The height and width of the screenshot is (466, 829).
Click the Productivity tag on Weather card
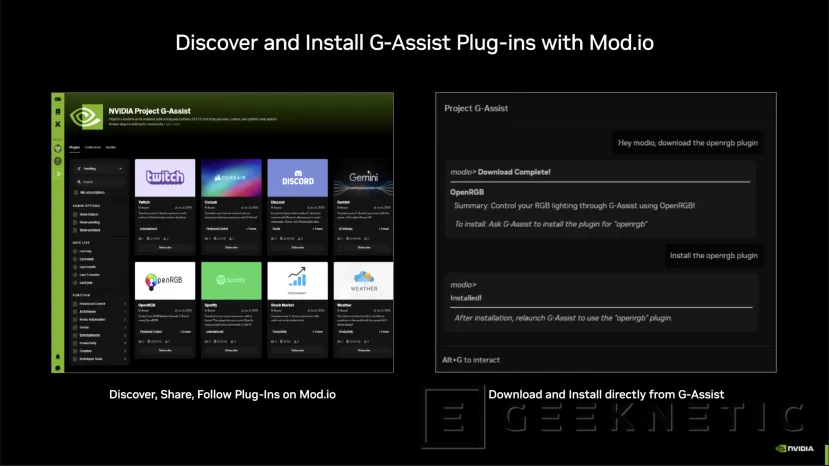[x=346, y=332]
